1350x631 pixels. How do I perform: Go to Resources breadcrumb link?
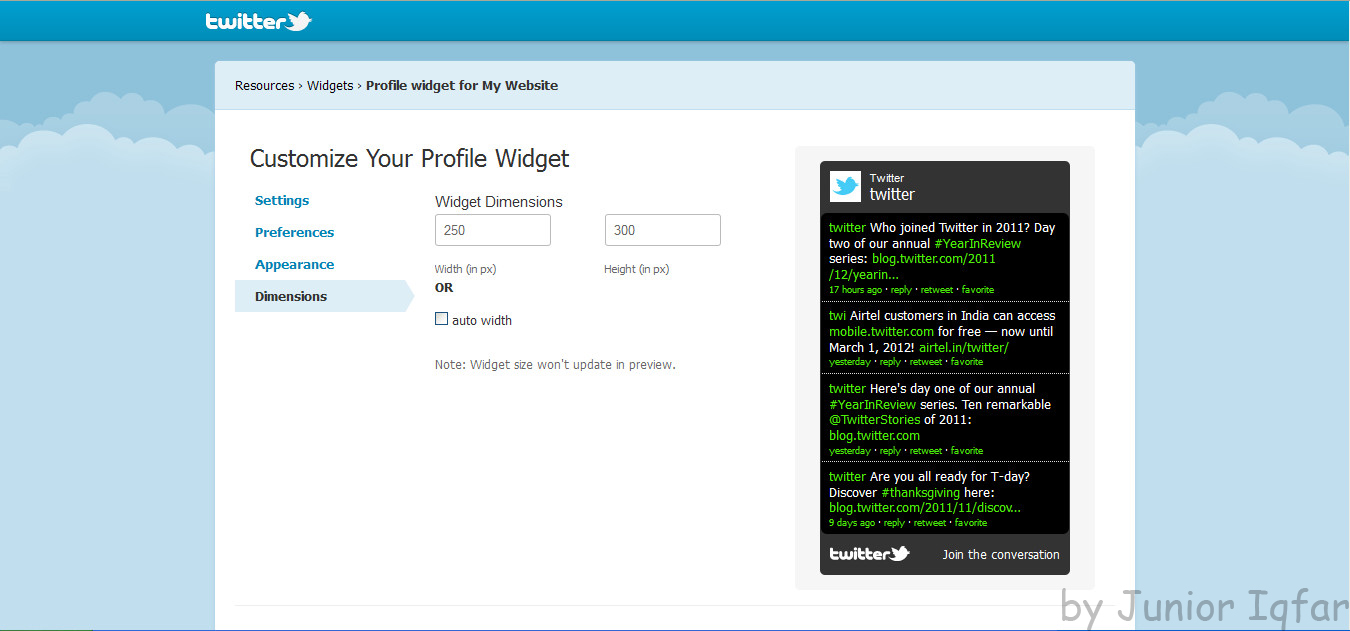(265, 86)
